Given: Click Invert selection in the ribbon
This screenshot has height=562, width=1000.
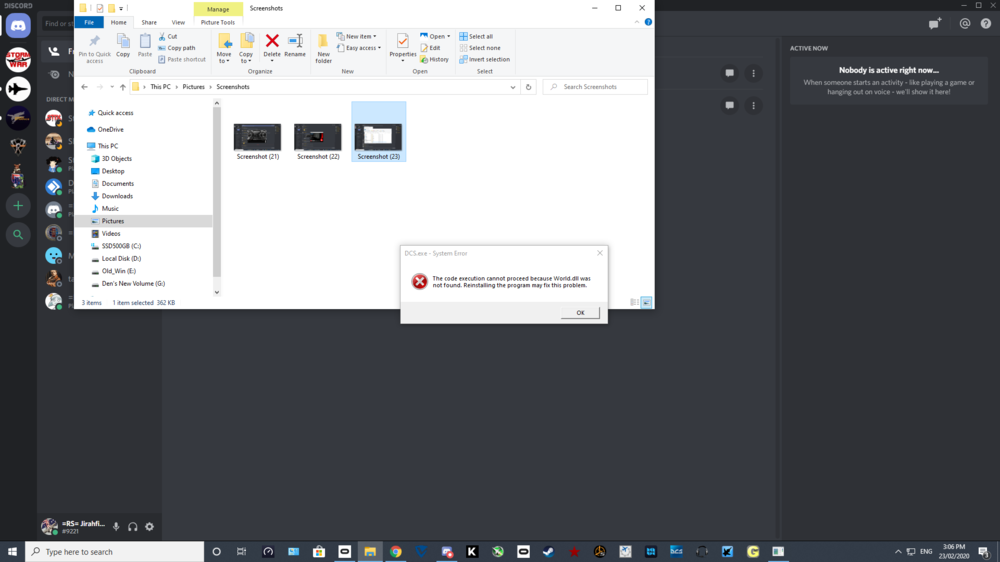Looking at the screenshot, I should pos(484,59).
